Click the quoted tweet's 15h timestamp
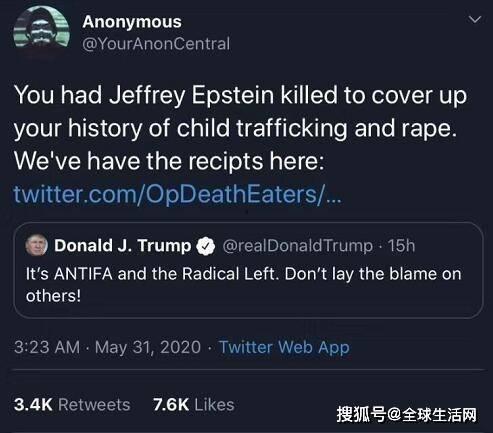 pos(401,246)
